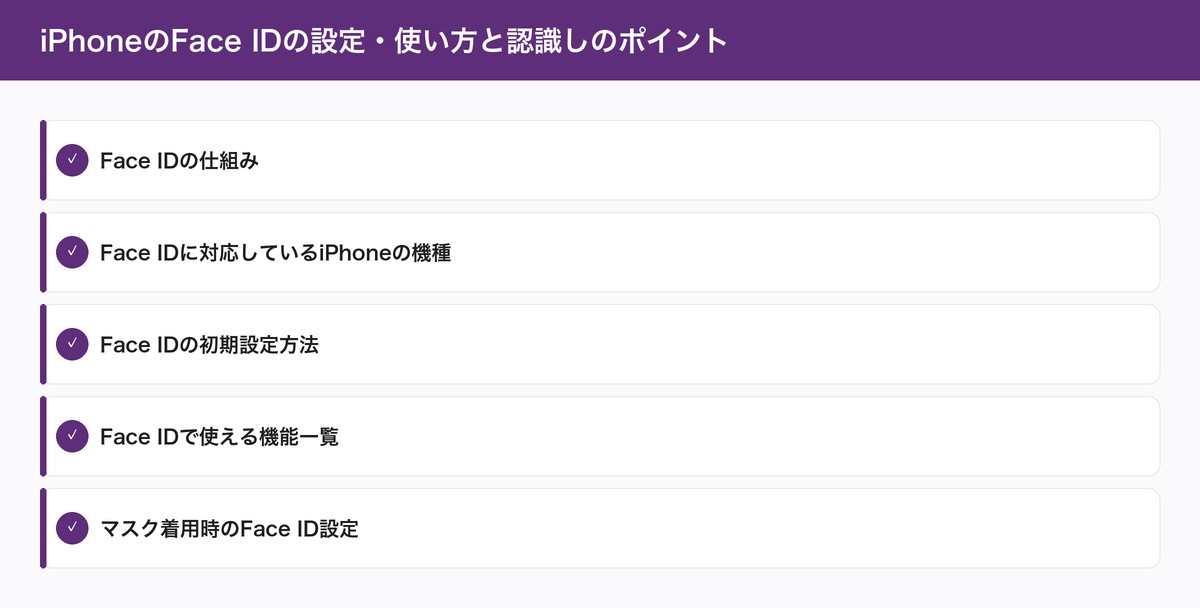Click the checkmark icon beside Face IDで使える機能一覧
This screenshot has width=1200, height=608.
[72, 436]
